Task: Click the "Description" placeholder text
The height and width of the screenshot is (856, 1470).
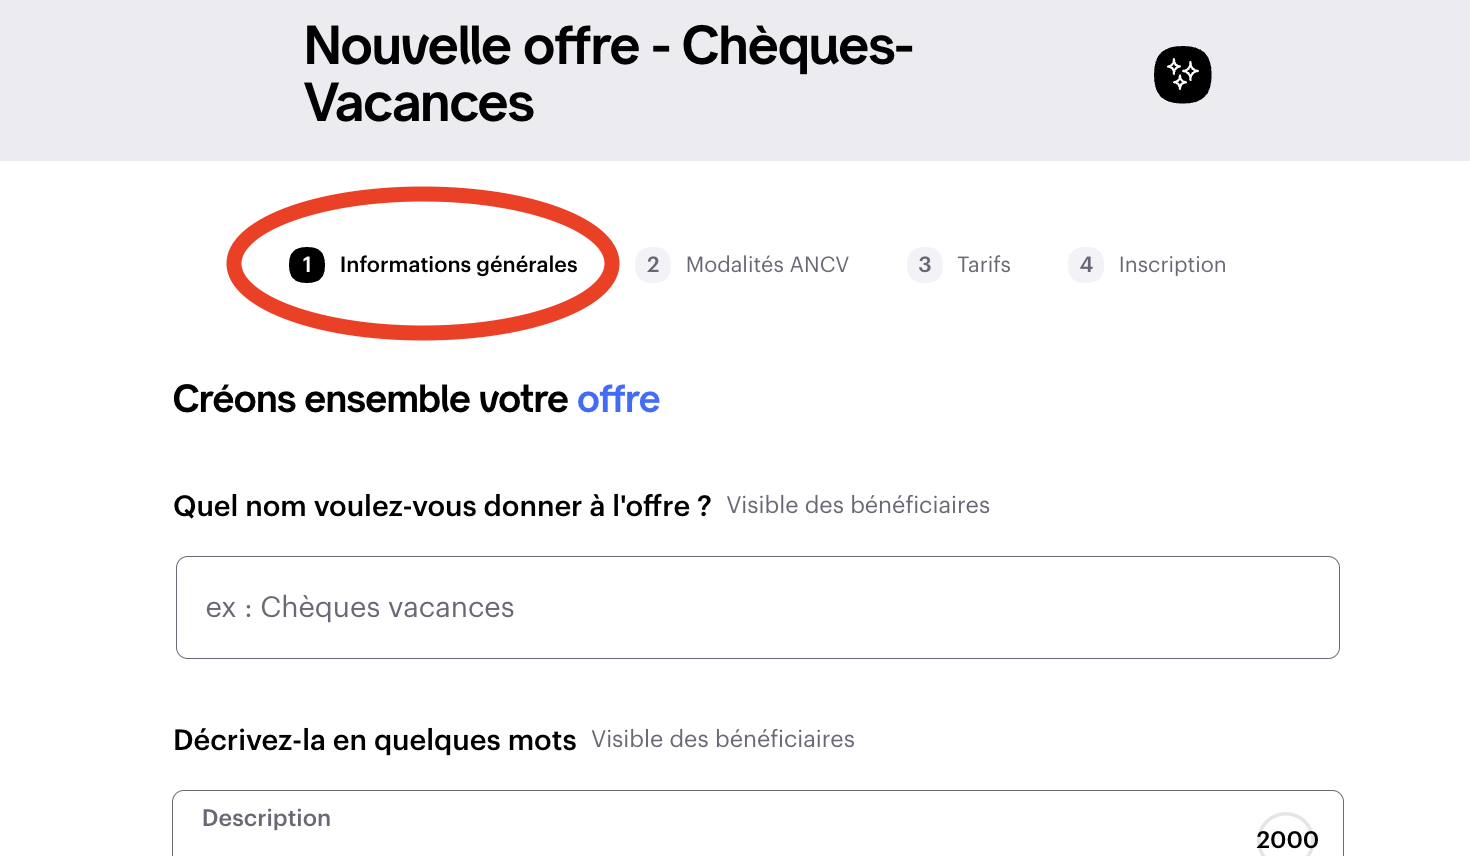Action: [266, 818]
